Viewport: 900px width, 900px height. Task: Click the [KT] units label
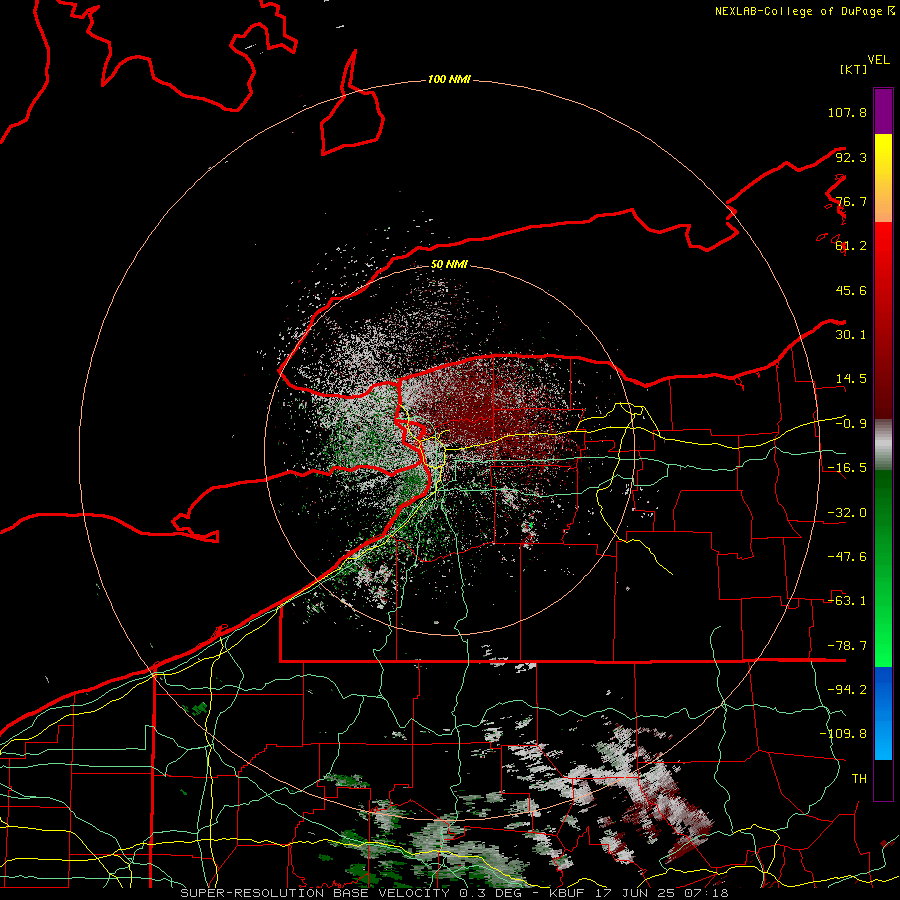coord(854,69)
